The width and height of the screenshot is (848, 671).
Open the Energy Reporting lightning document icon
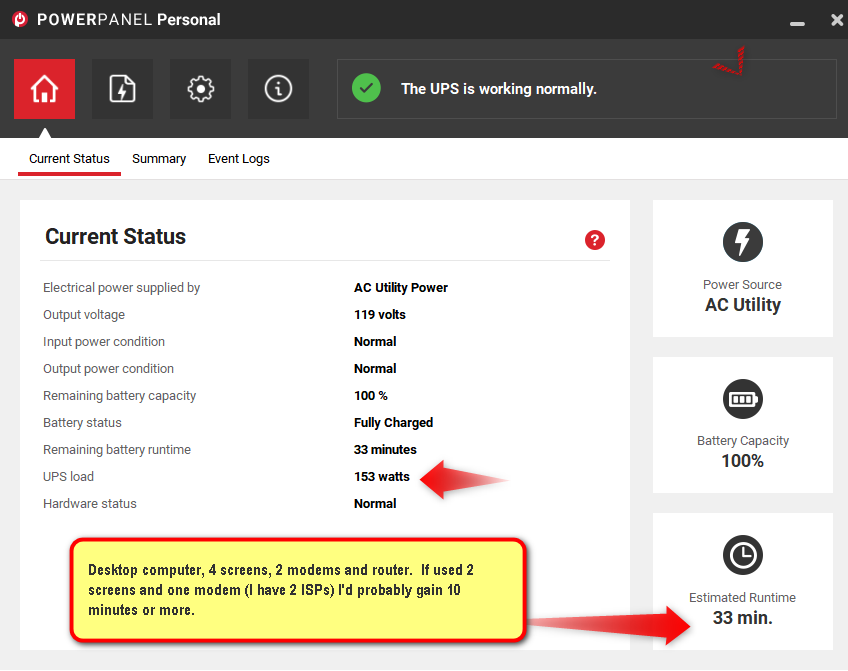pyautogui.click(x=122, y=89)
